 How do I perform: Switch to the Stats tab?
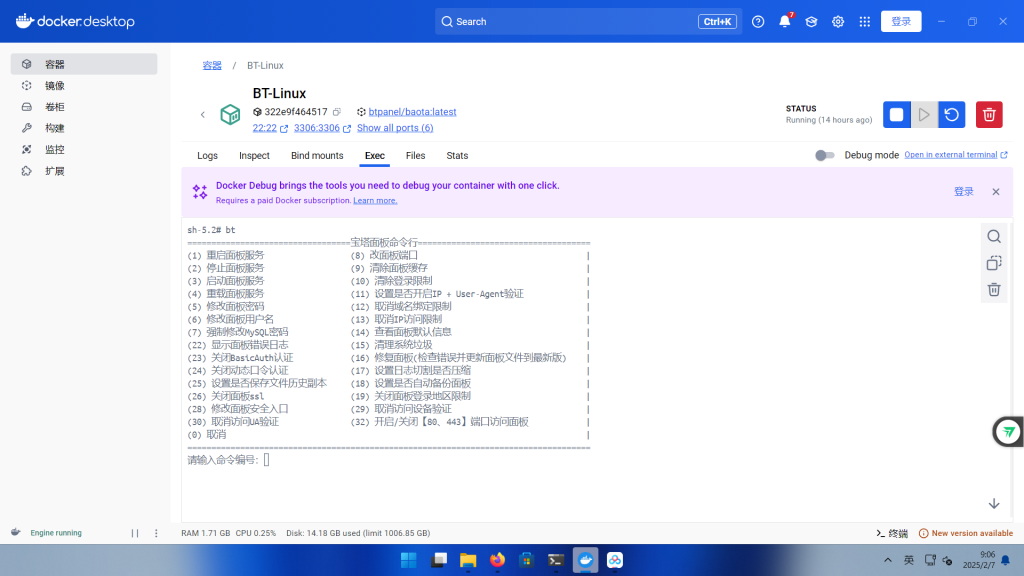(457, 155)
